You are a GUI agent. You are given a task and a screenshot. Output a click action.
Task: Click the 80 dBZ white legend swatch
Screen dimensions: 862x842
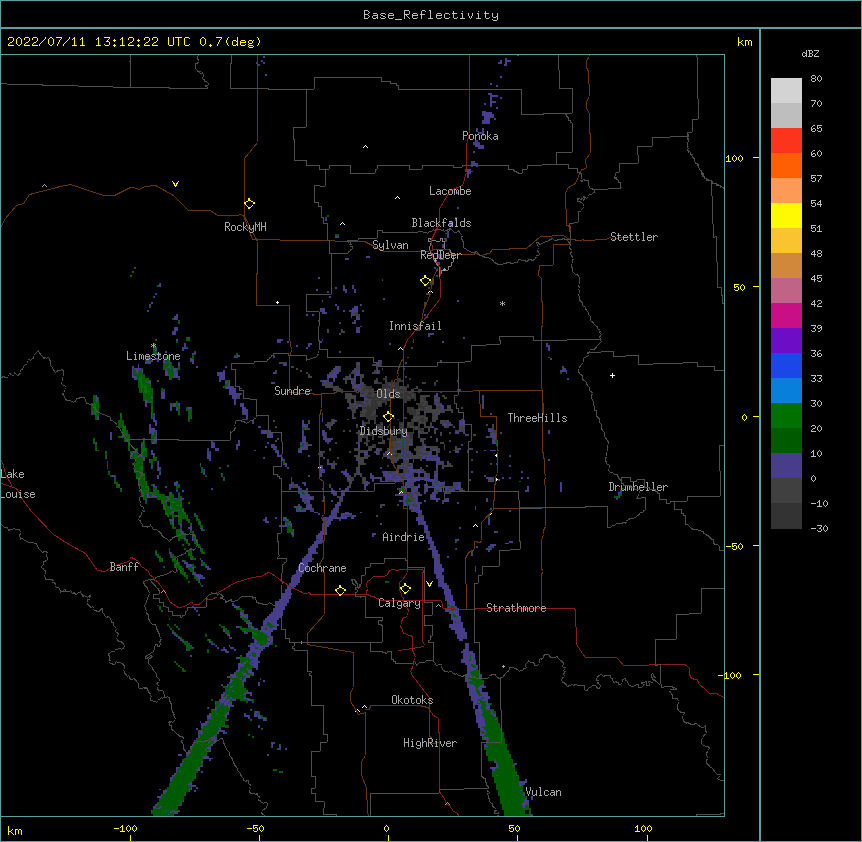[786, 91]
